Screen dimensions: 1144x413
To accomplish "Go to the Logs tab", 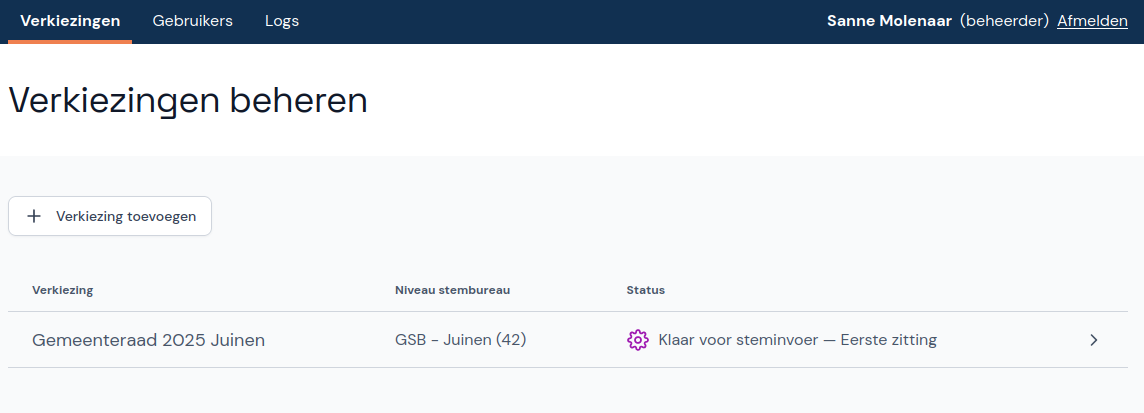I will (282, 21).
